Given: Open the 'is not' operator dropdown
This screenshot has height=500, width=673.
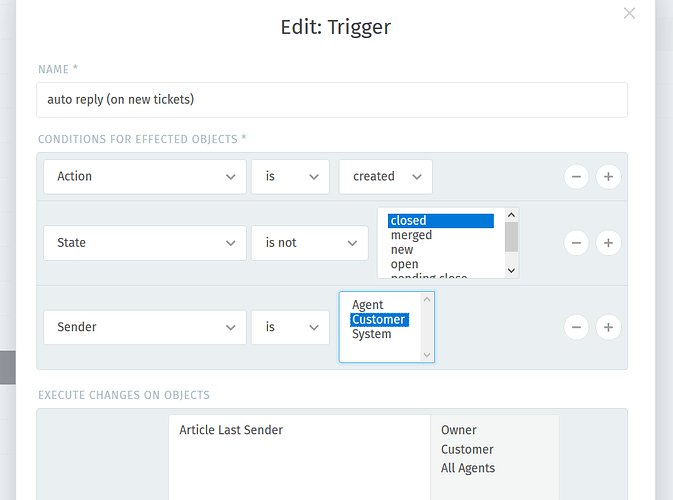Looking at the screenshot, I should pos(309,243).
